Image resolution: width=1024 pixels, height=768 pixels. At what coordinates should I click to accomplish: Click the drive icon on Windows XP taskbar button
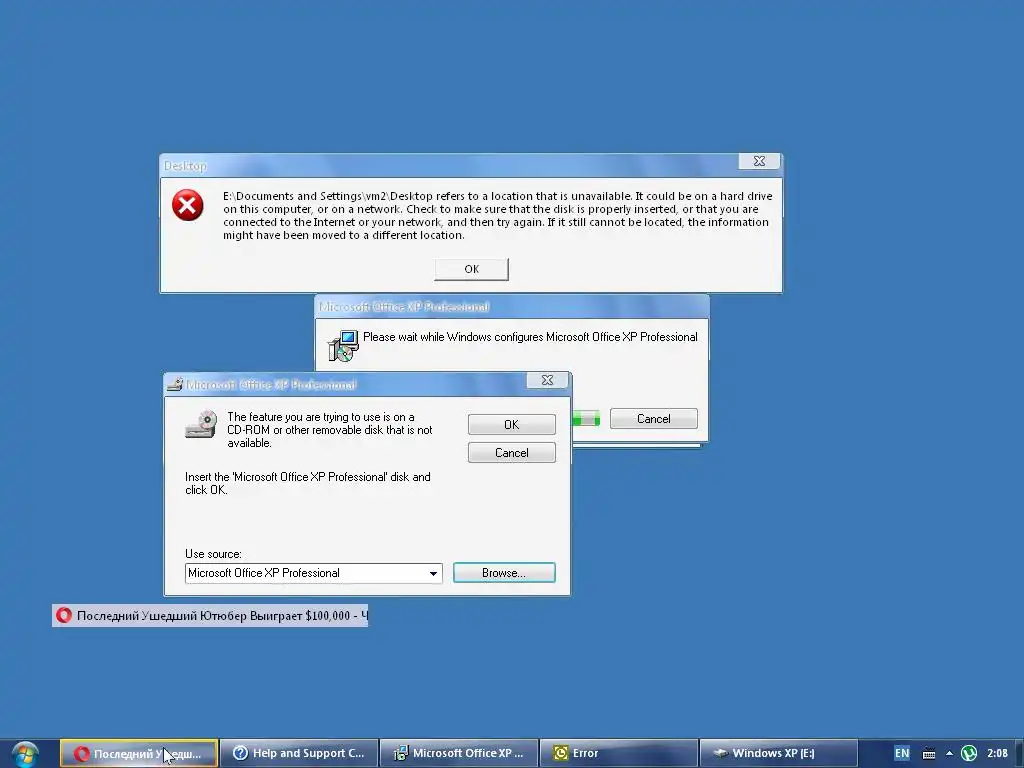point(720,753)
